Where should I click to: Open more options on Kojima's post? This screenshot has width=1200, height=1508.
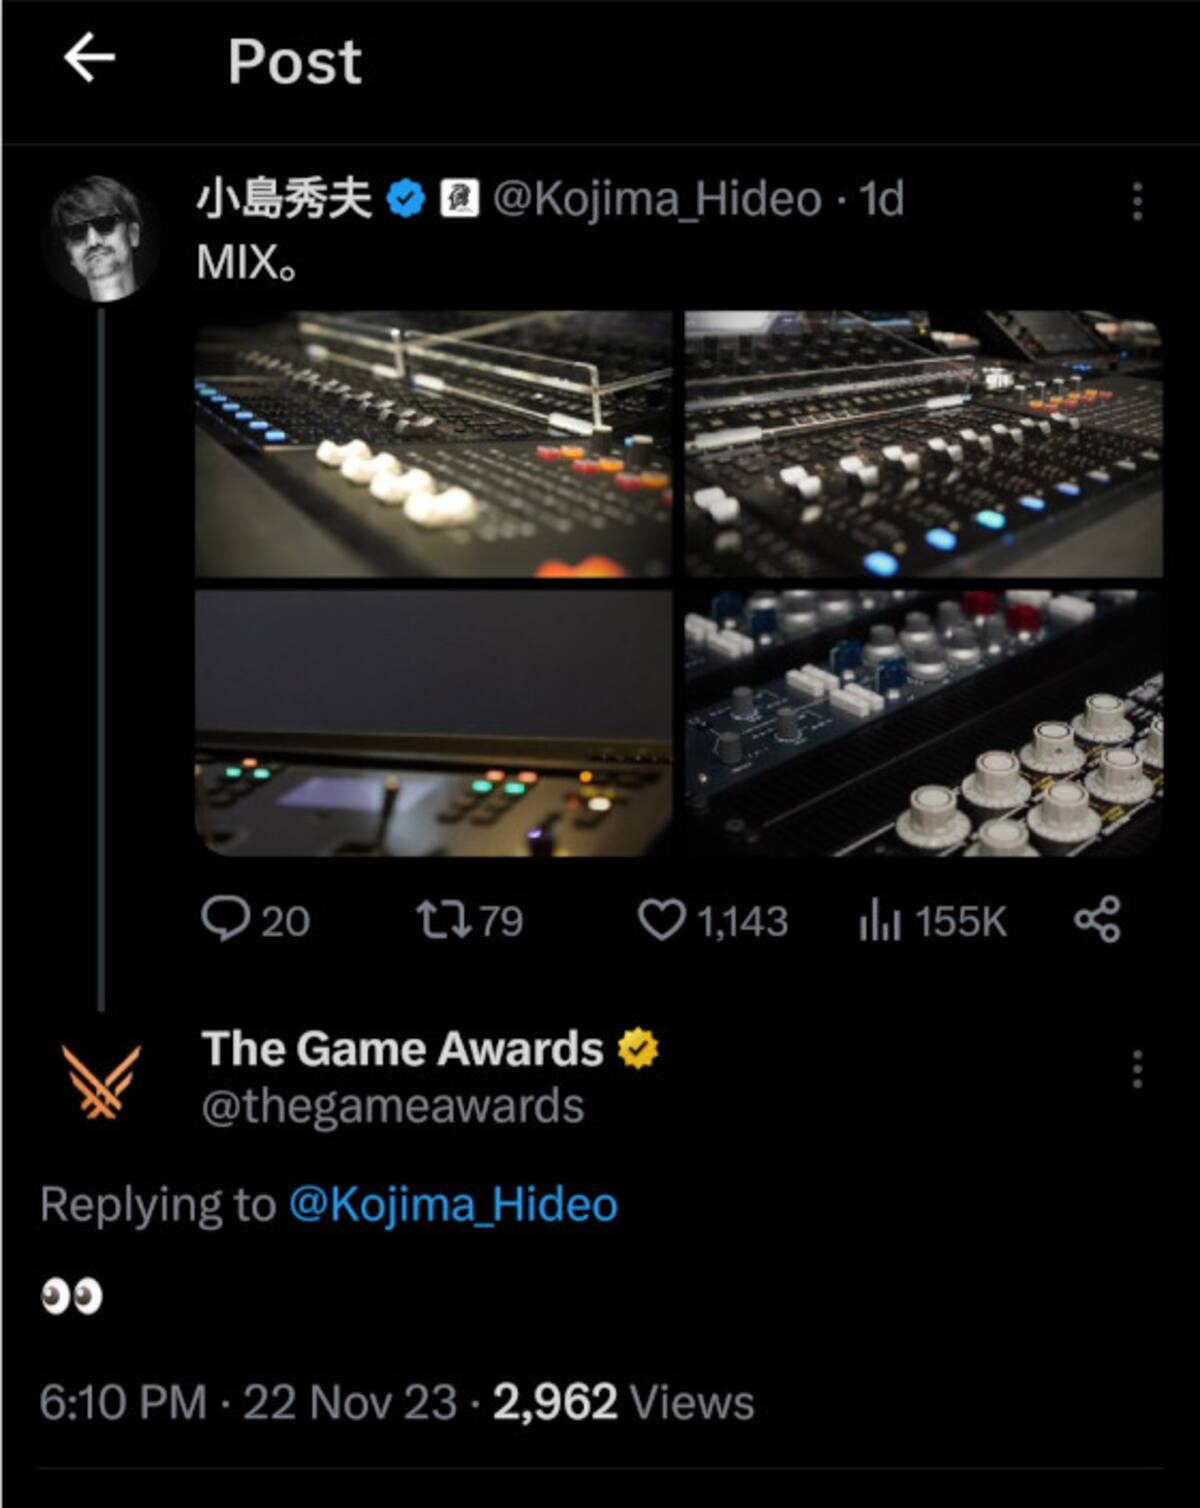coord(1137,201)
